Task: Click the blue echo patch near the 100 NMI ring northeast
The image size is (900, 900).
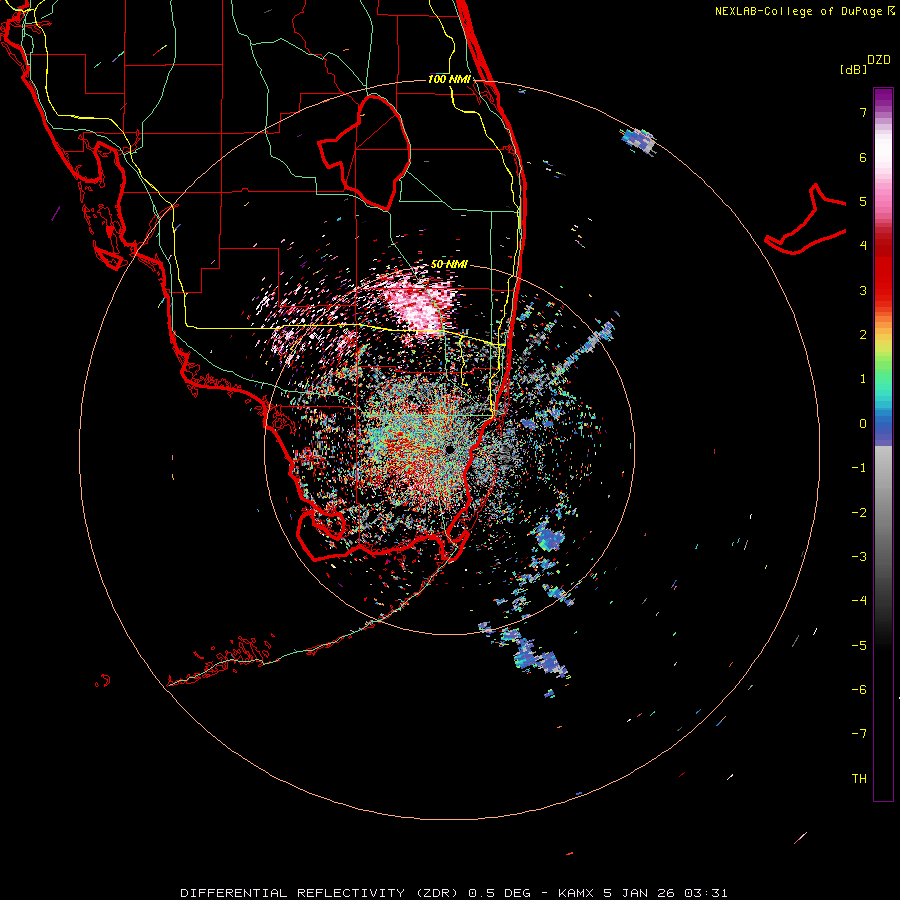Action: point(638,141)
